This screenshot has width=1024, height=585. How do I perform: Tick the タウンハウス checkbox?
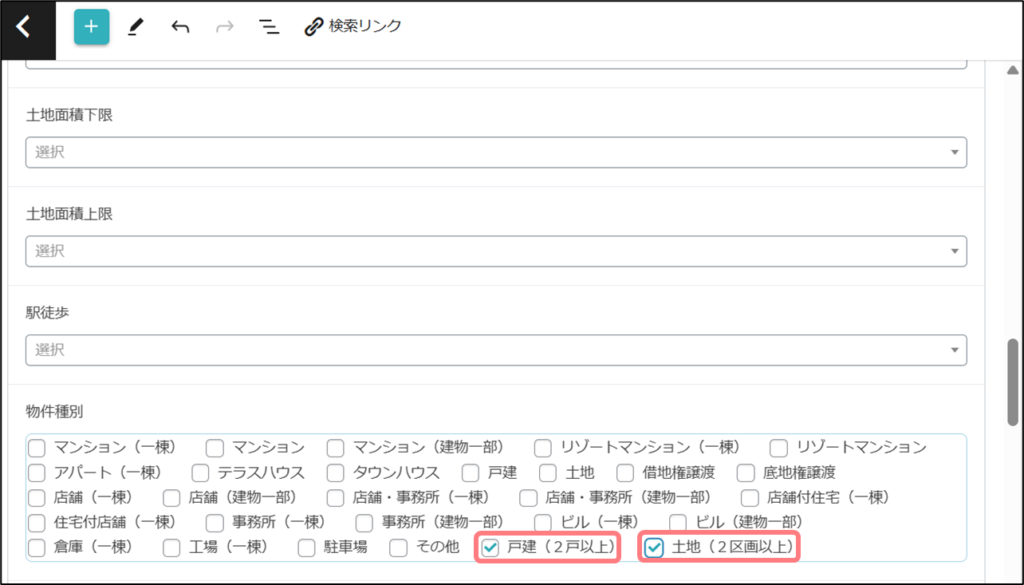337,472
